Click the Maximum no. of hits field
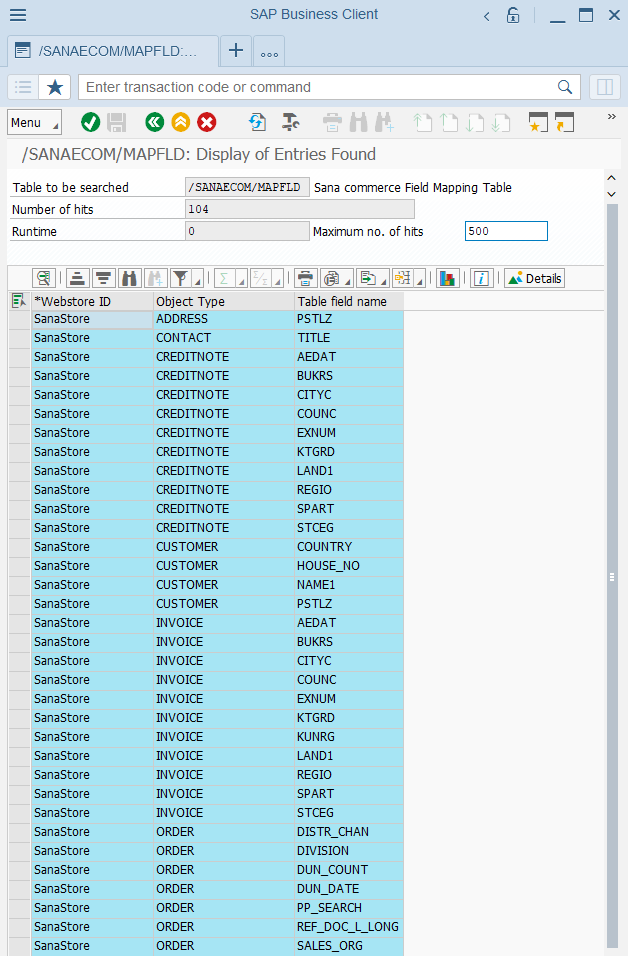The width and height of the screenshot is (628, 956). tap(506, 231)
